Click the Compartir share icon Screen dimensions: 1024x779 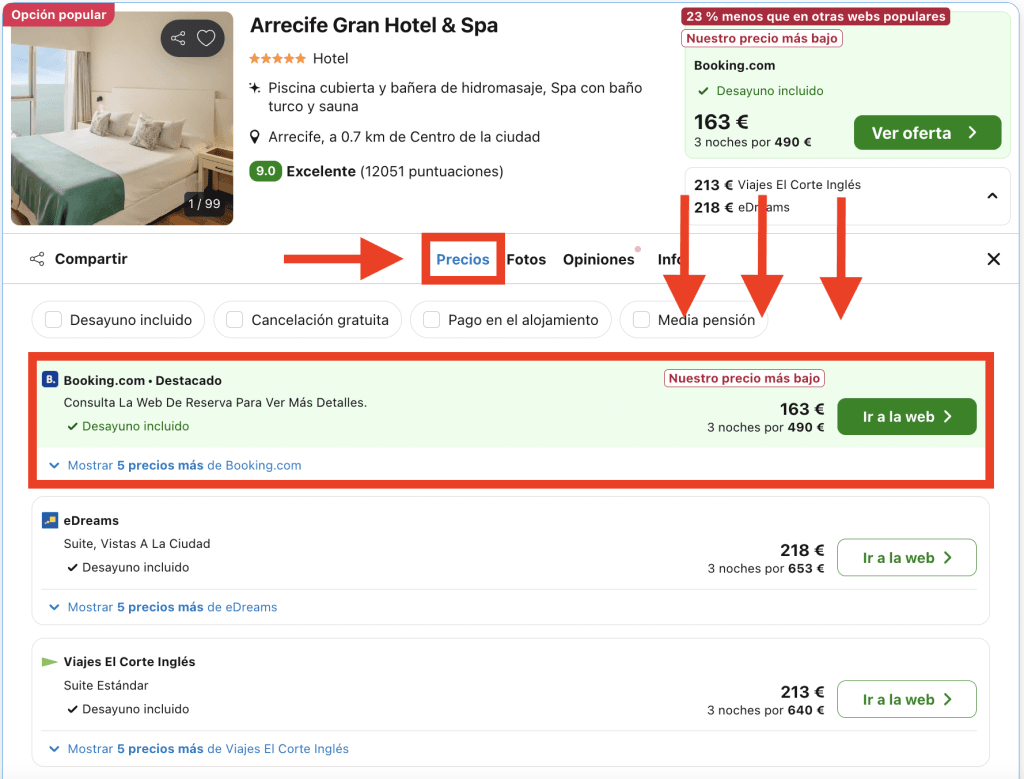coord(37,259)
